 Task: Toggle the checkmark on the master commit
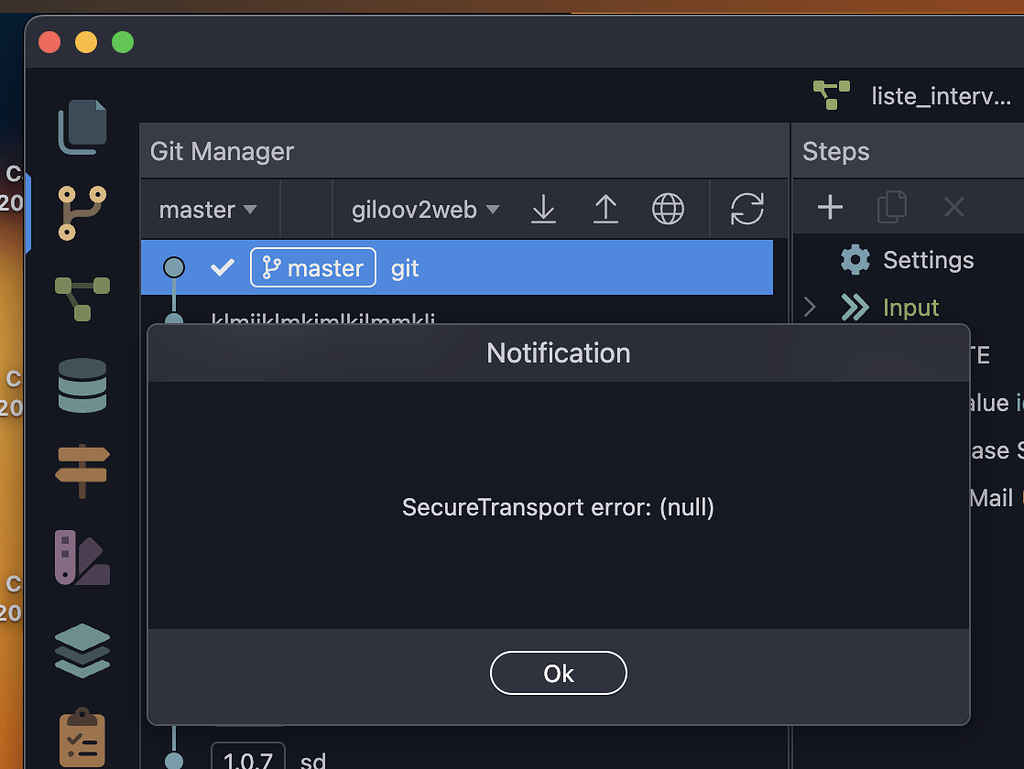pyautogui.click(x=221, y=267)
